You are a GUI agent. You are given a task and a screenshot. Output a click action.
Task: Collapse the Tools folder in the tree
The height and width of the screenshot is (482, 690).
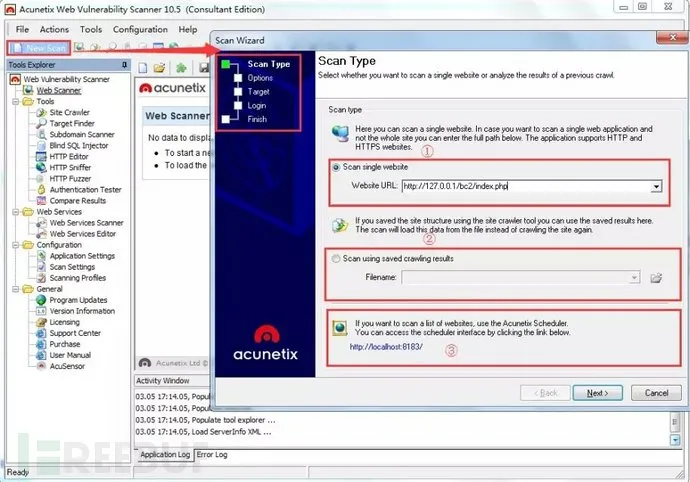pos(15,102)
